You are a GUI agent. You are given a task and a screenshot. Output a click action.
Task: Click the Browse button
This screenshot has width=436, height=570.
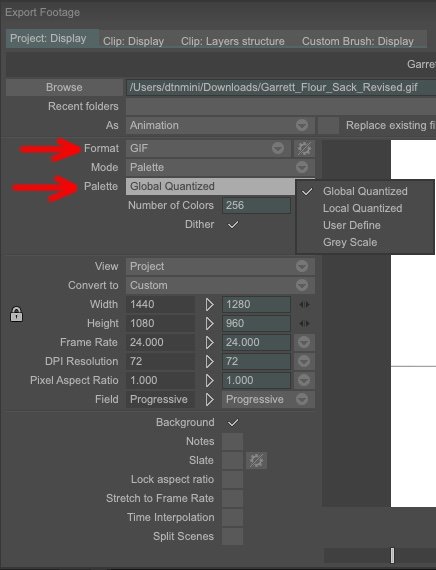(64, 88)
